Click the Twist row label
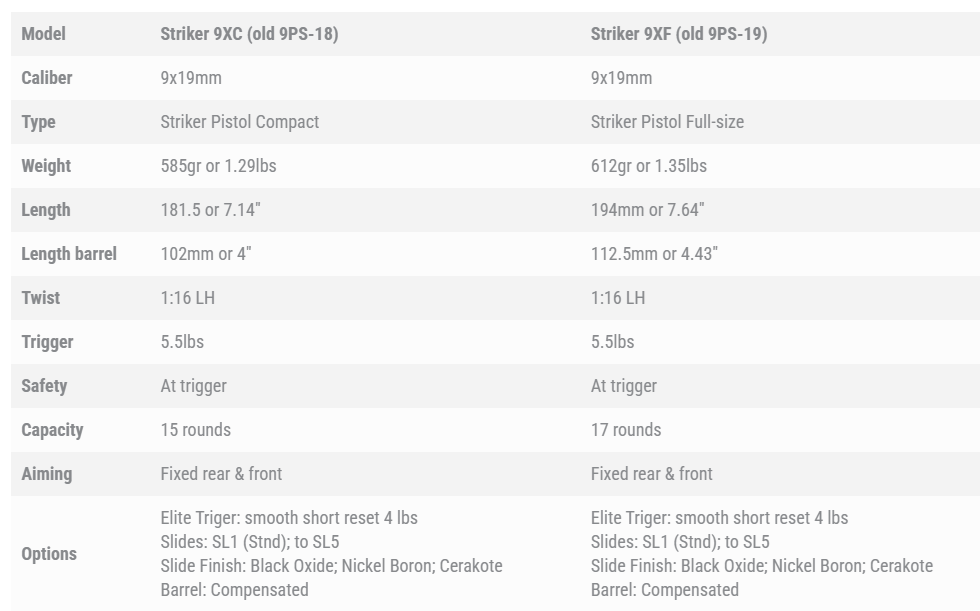Image resolution: width=980 pixels, height=611 pixels. click(x=41, y=298)
